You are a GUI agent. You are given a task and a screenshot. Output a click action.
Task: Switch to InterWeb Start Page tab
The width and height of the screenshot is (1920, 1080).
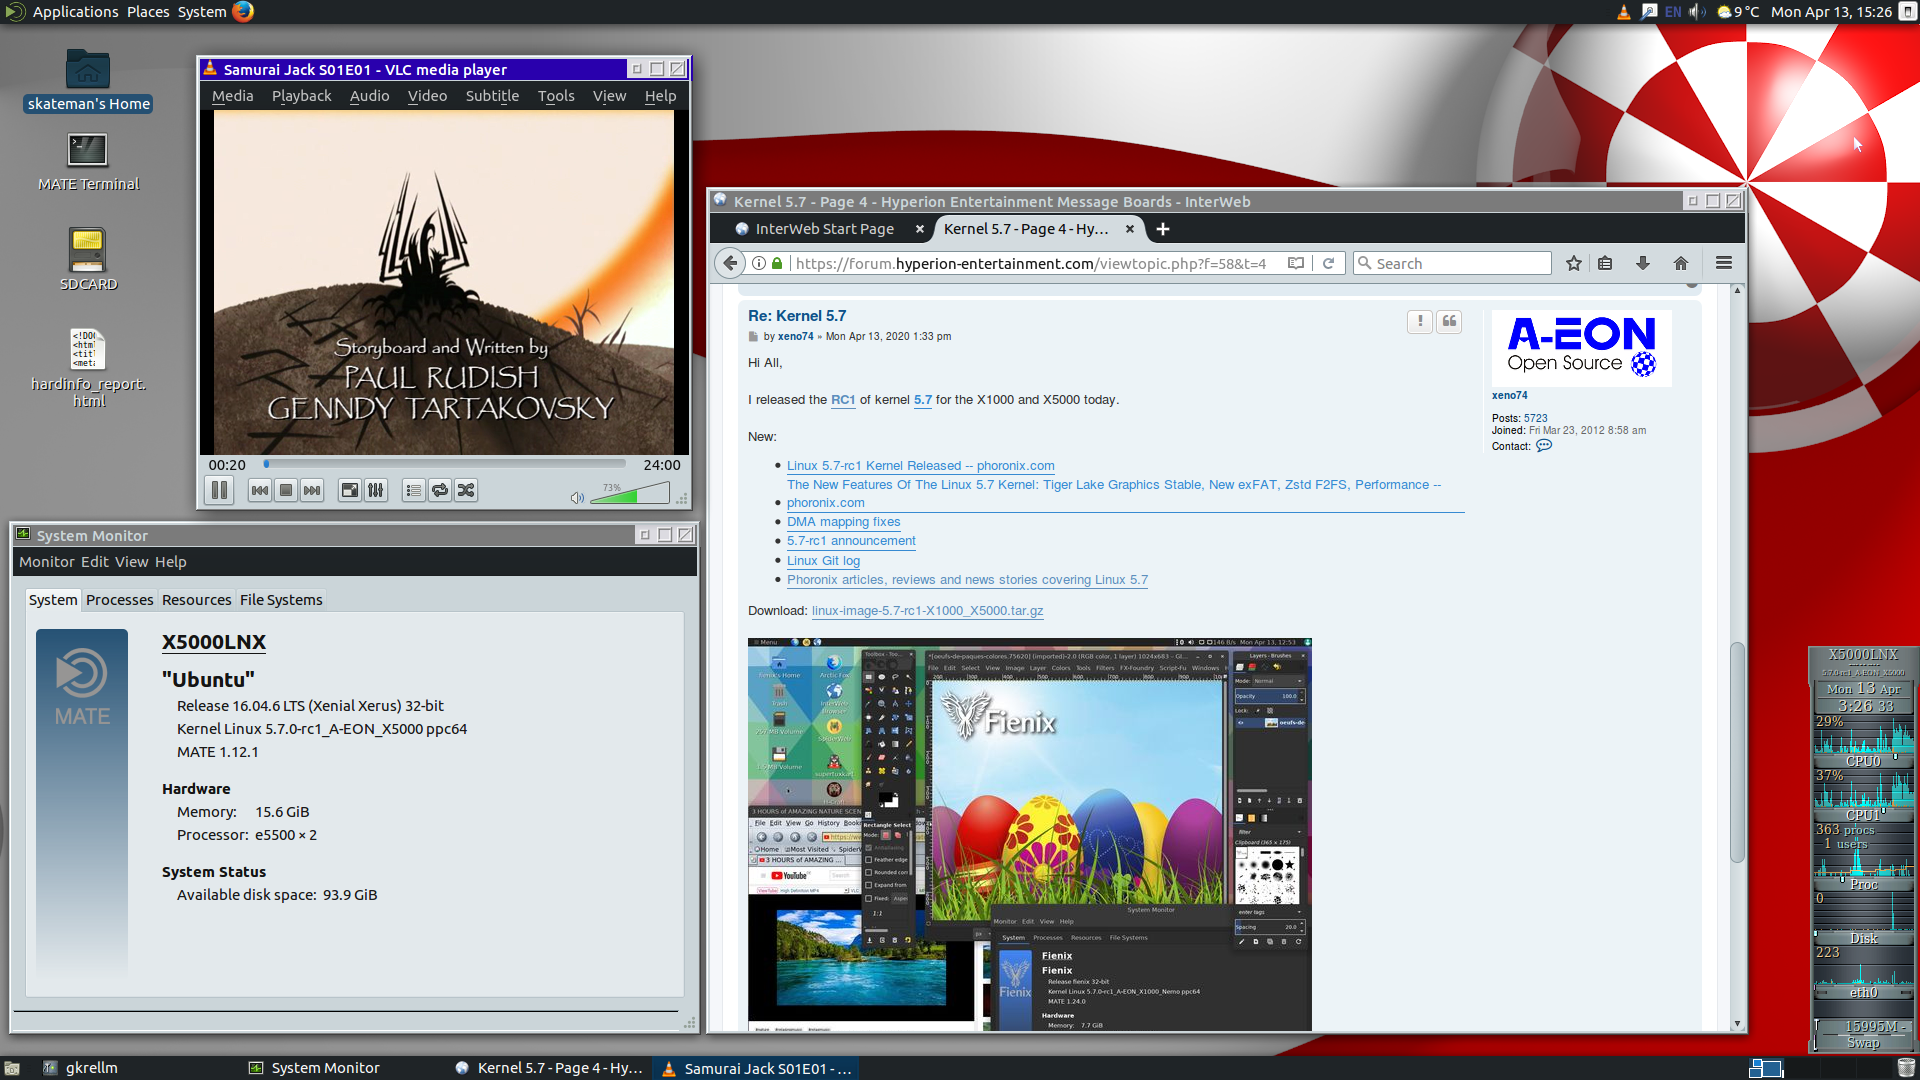tap(824, 229)
